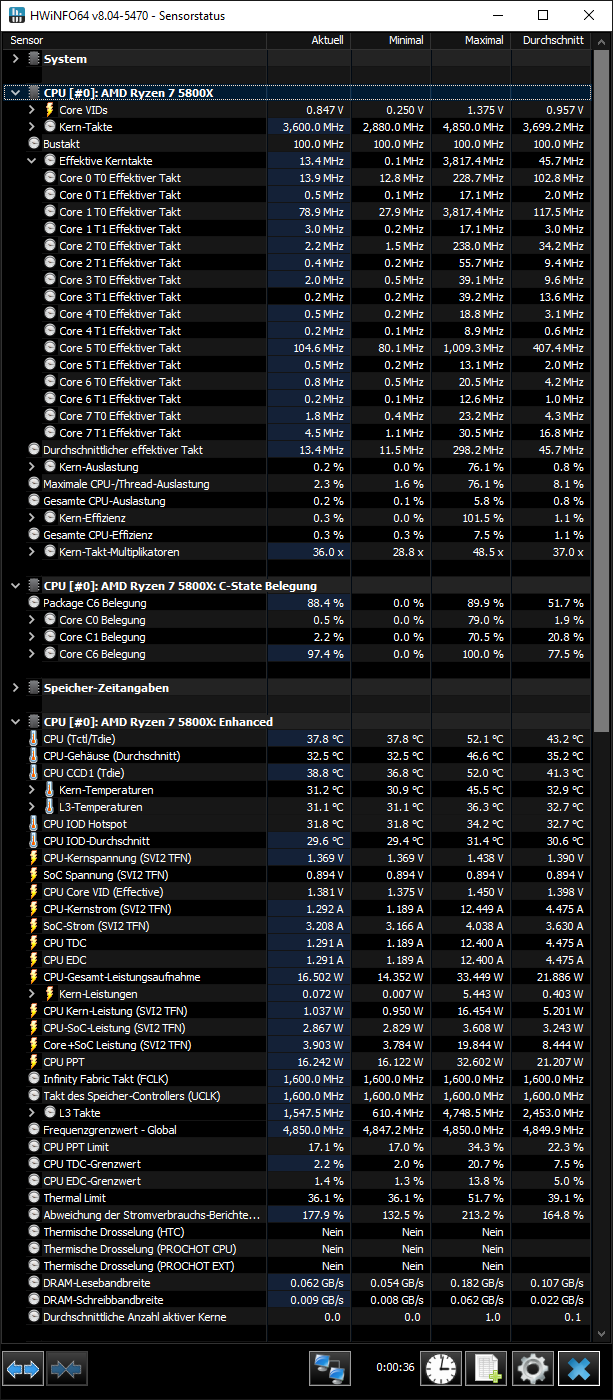Click the shrink-columns inward arrows button
The image size is (613, 1400).
(67, 1367)
